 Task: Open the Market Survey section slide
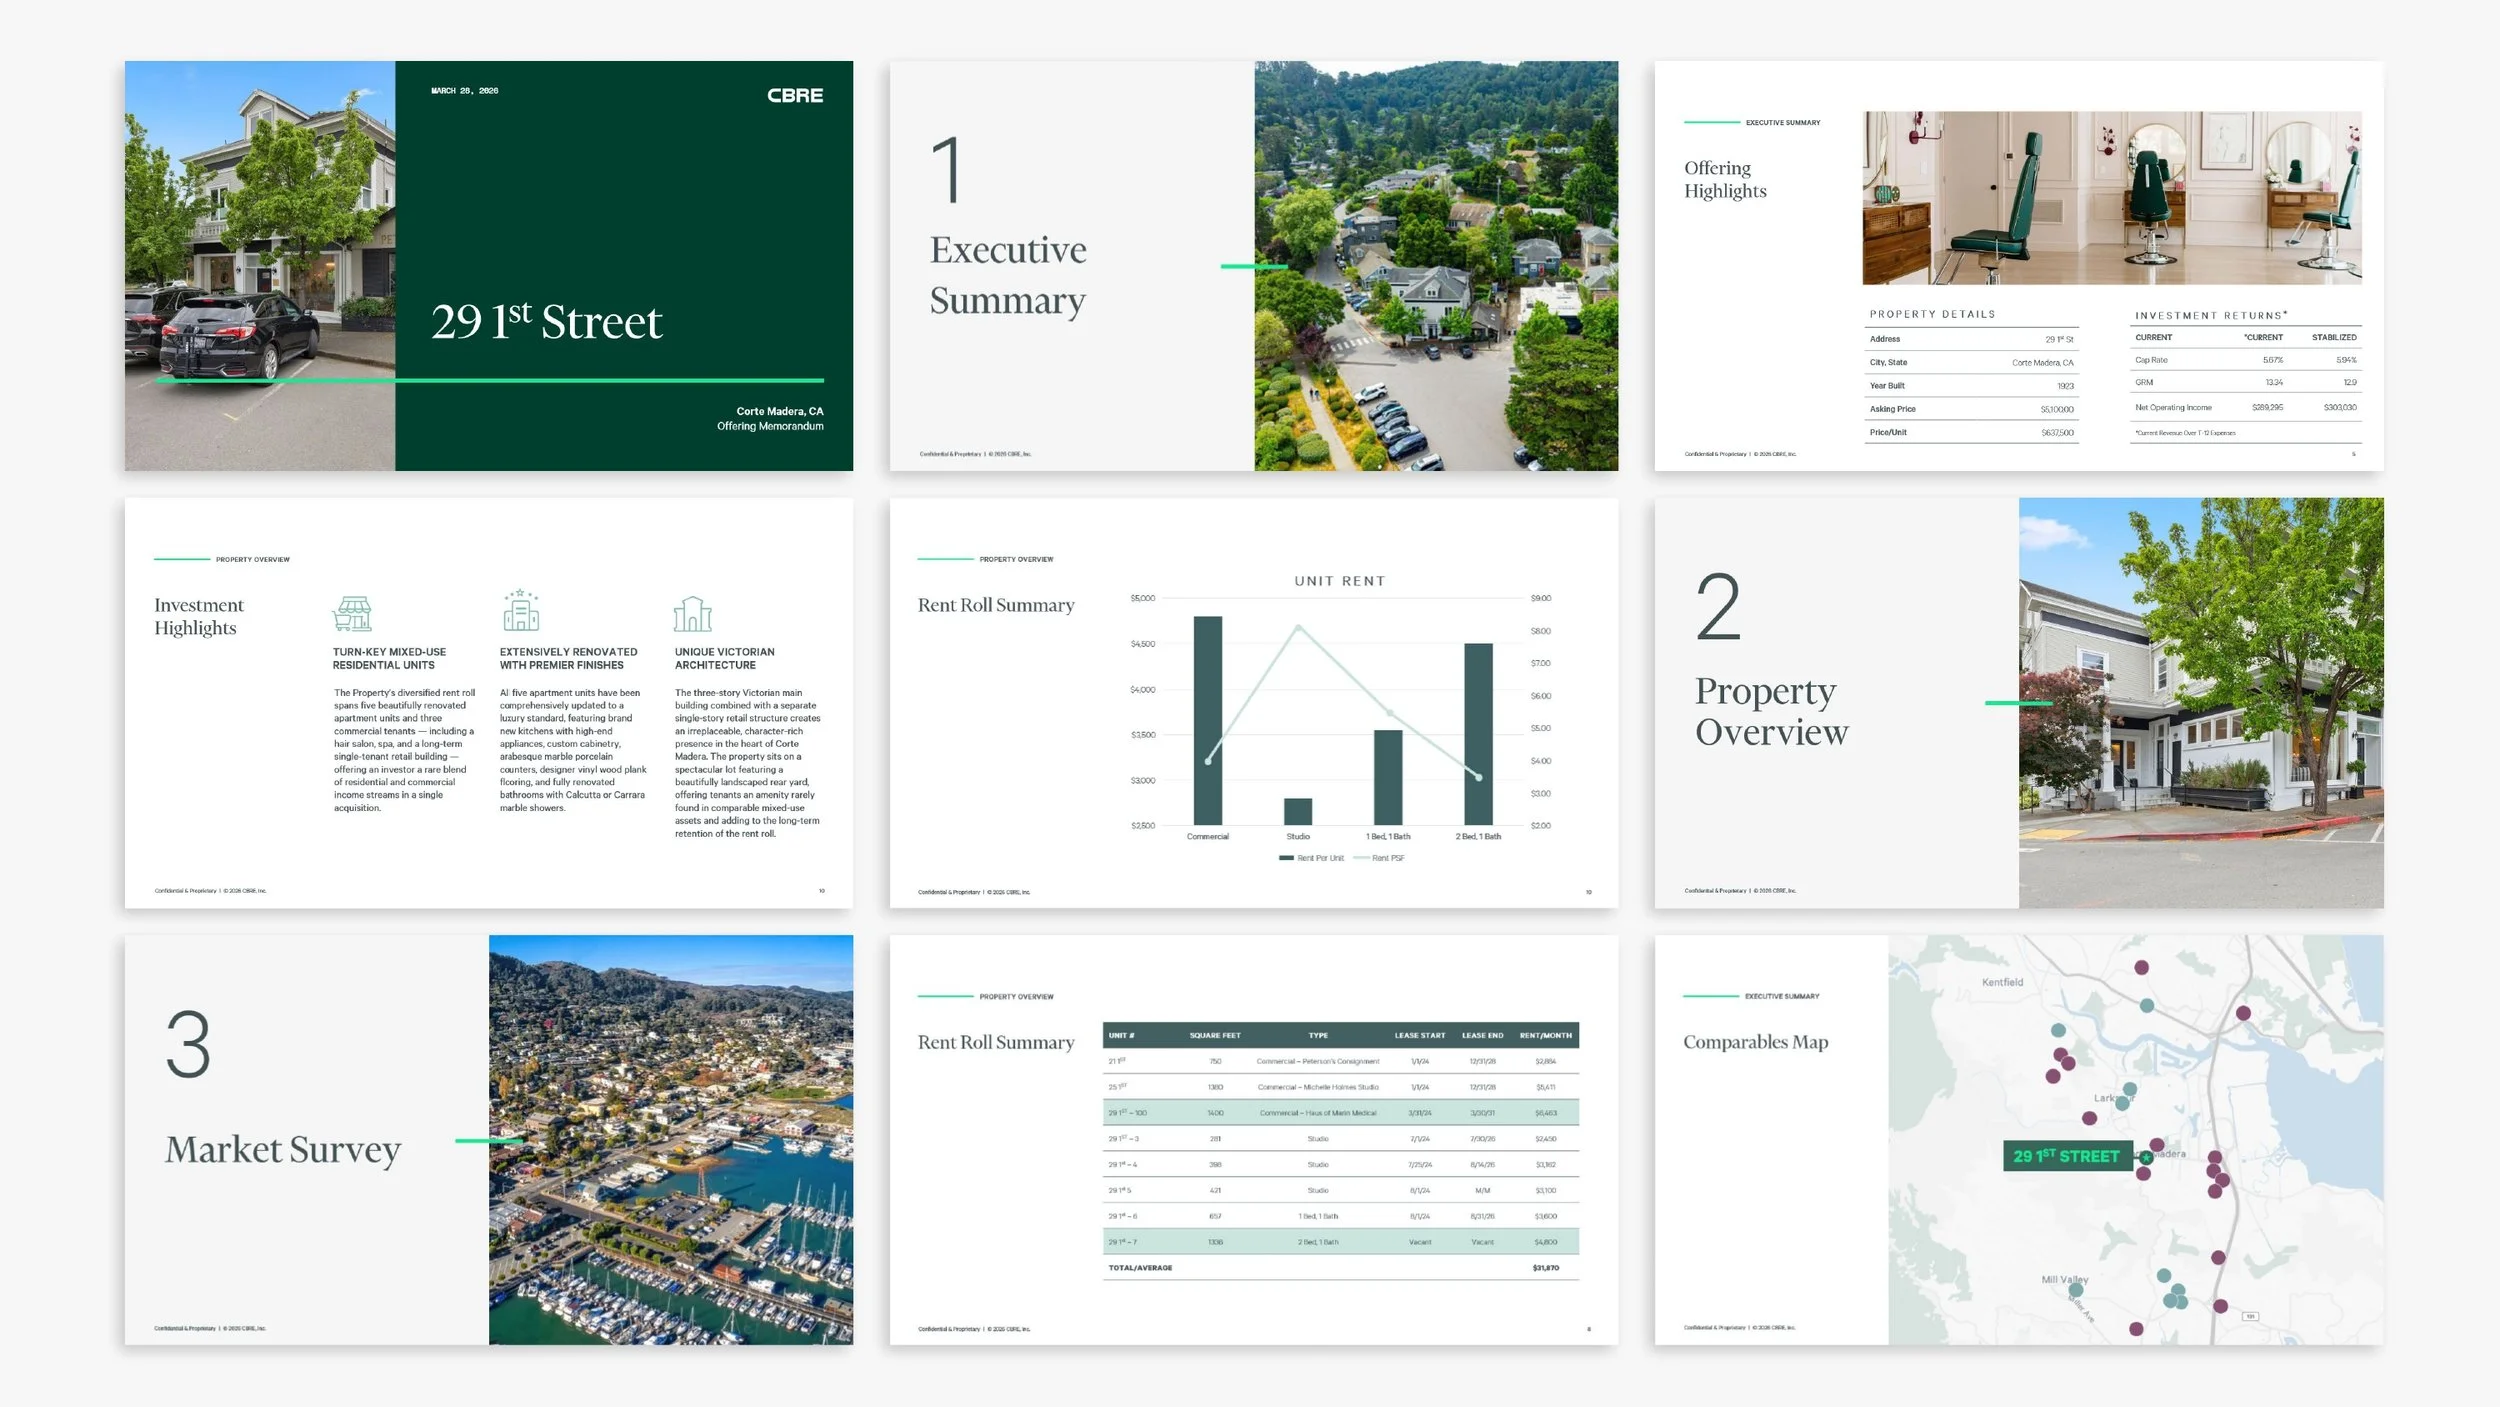(x=489, y=1140)
